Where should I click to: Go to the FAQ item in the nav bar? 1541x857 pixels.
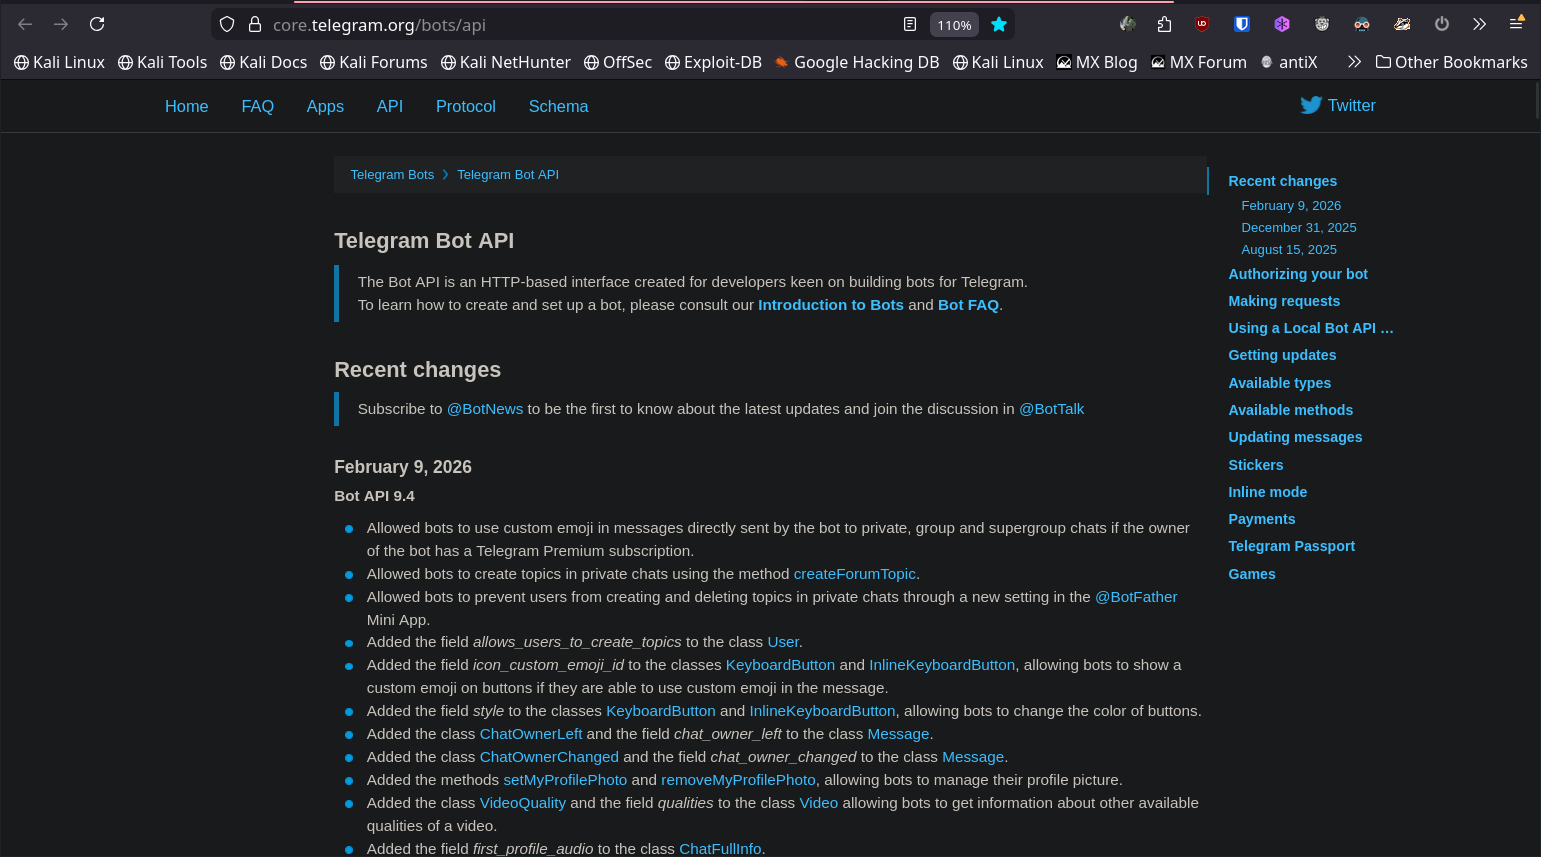click(257, 106)
